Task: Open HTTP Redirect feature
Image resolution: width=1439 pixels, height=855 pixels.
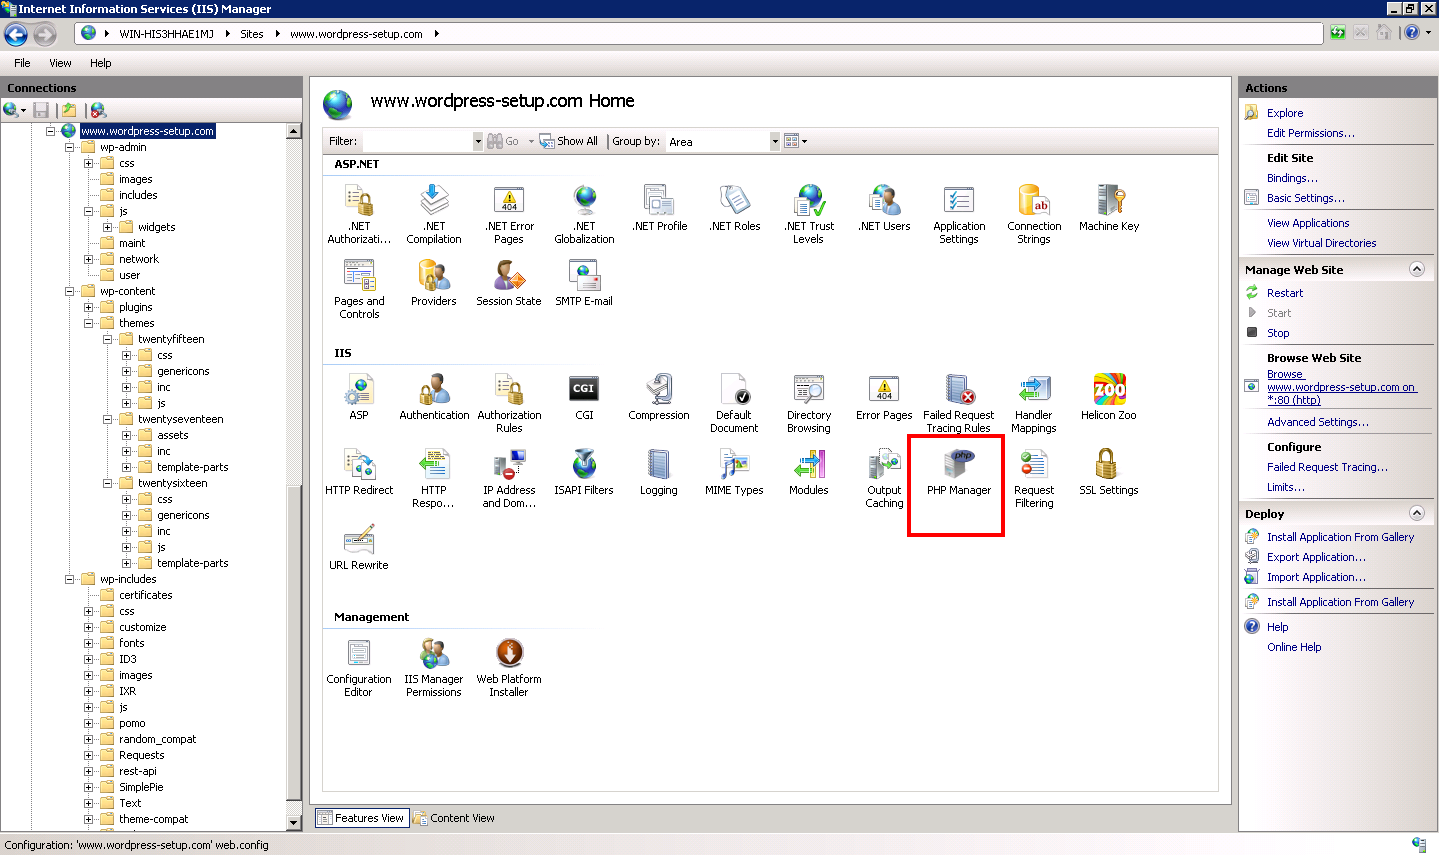Action: (359, 473)
